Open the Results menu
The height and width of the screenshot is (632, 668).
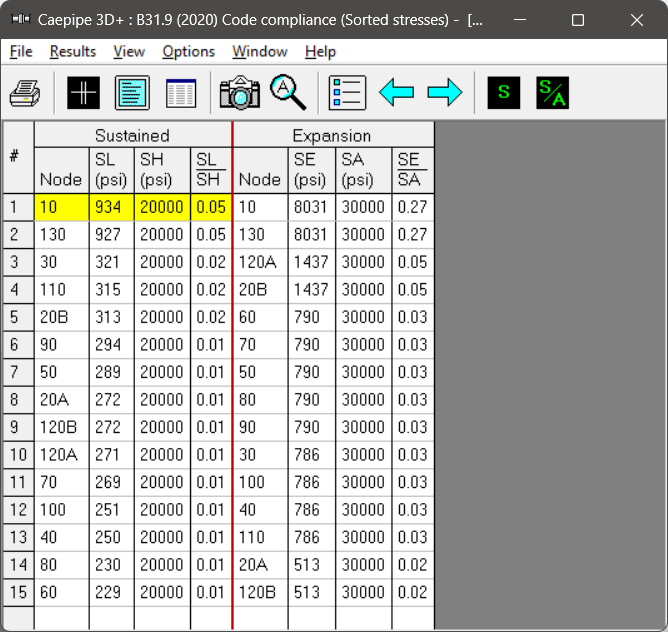click(x=73, y=51)
